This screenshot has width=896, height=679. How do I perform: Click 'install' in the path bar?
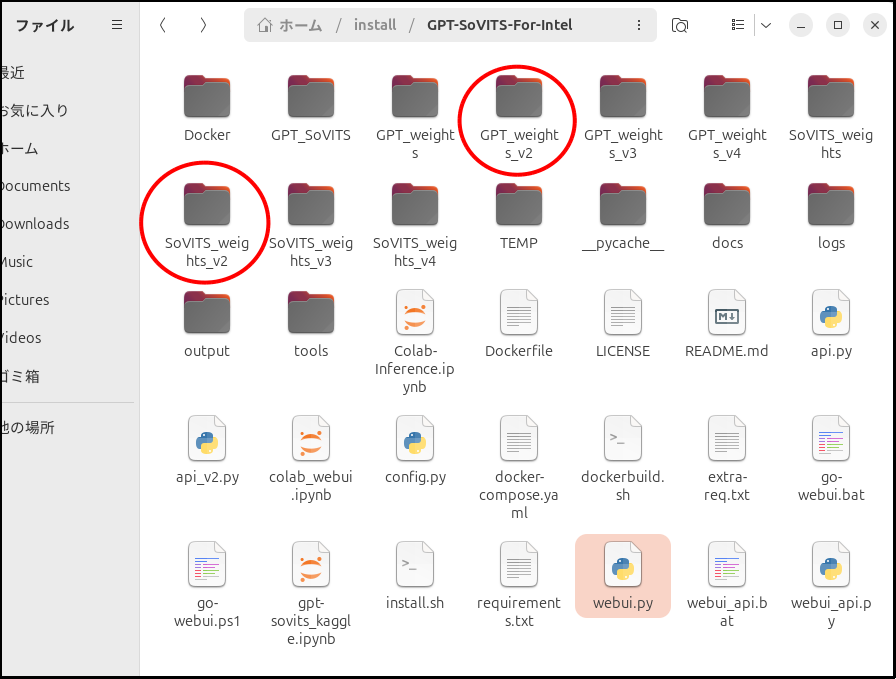pyautogui.click(x=375, y=25)
